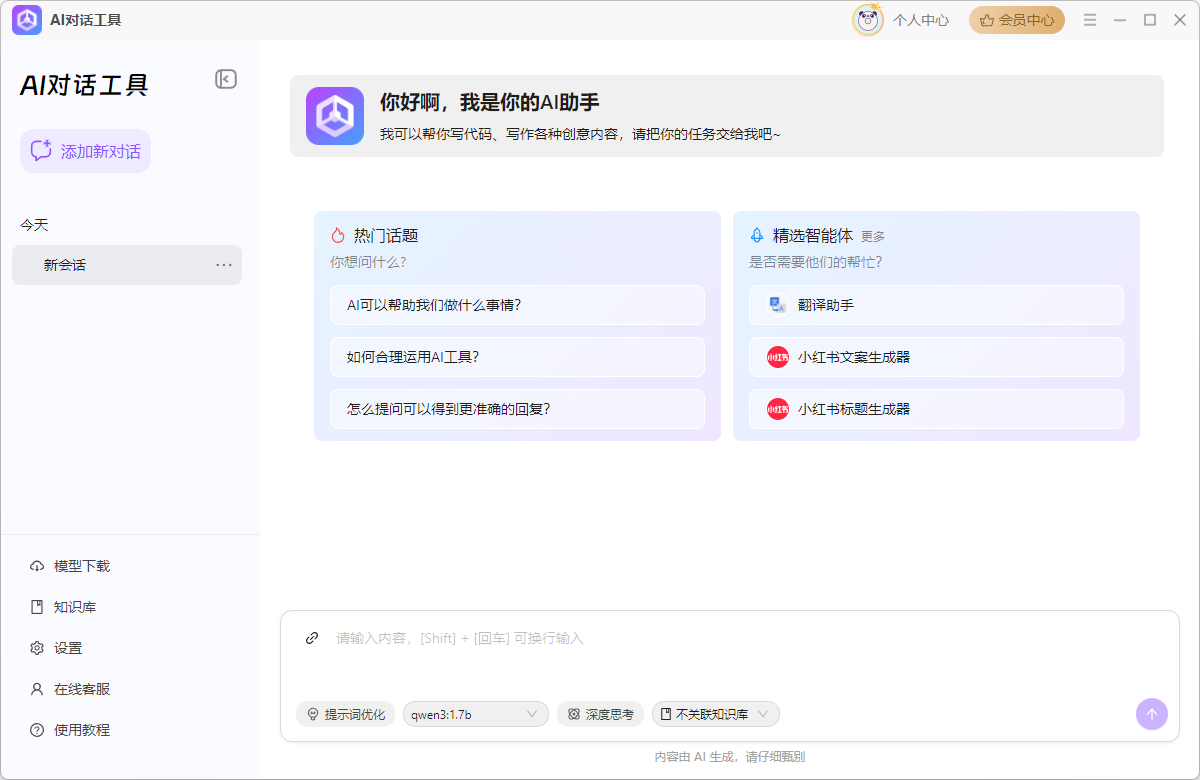Click 更多 next to 精选智能体

873,237
